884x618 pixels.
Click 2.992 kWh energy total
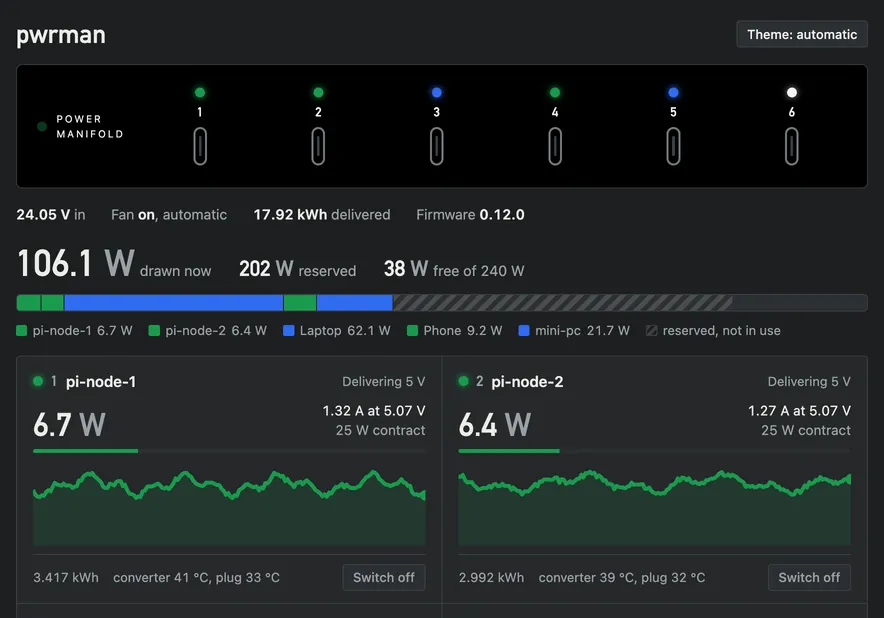click(492, 577)
